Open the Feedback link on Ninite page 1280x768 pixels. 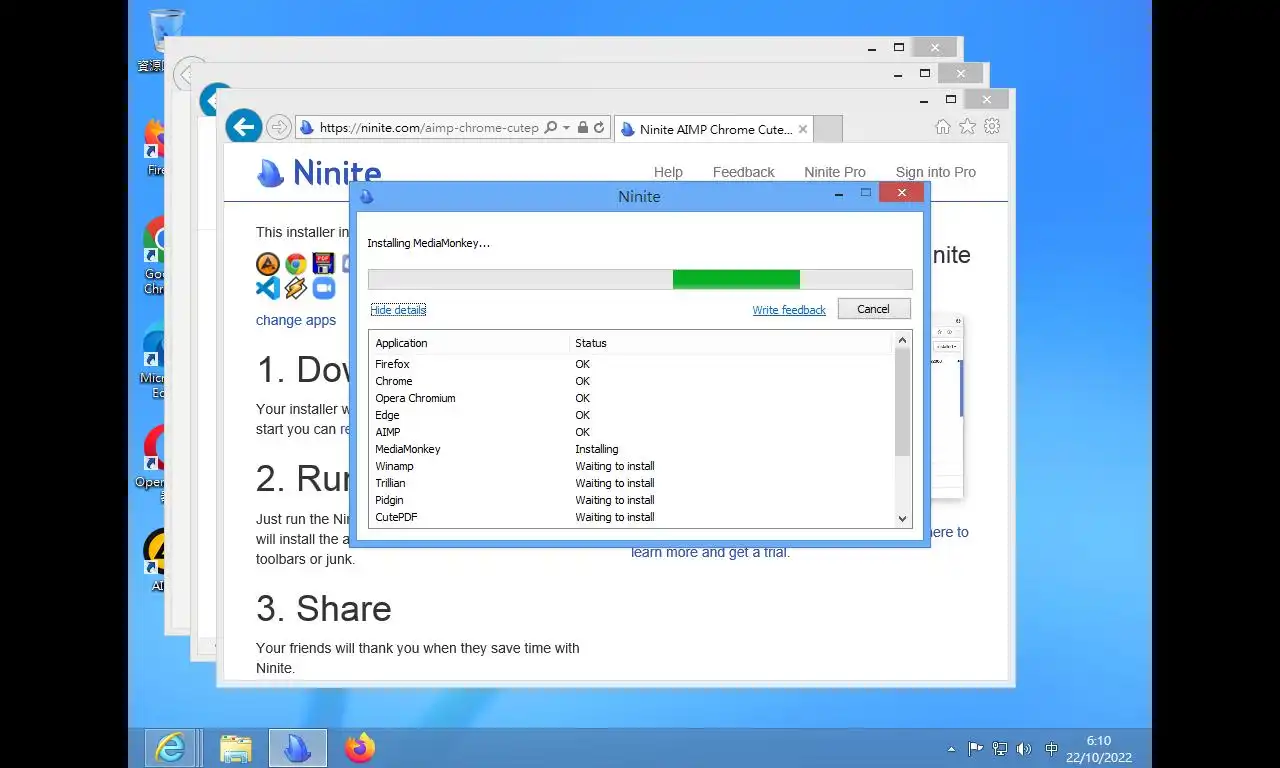coord(743,172)
